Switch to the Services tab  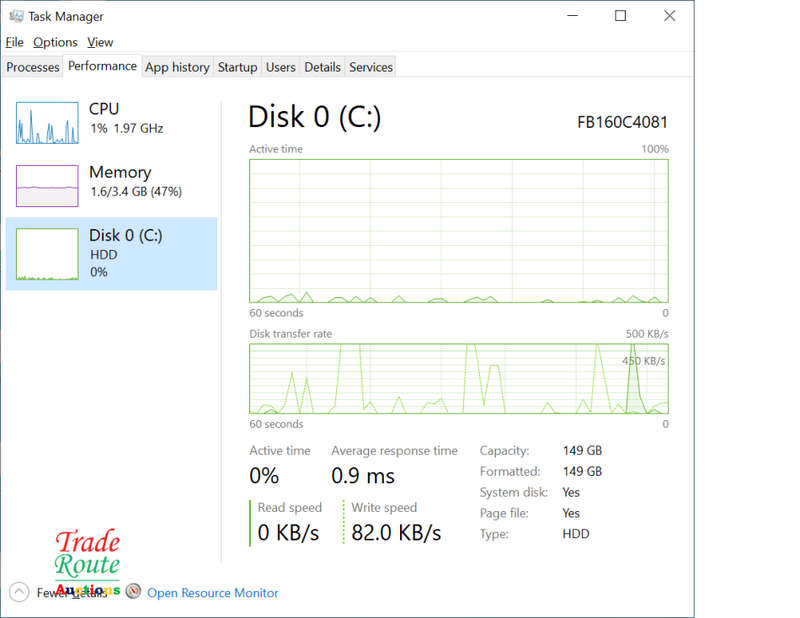coord(371,67)
